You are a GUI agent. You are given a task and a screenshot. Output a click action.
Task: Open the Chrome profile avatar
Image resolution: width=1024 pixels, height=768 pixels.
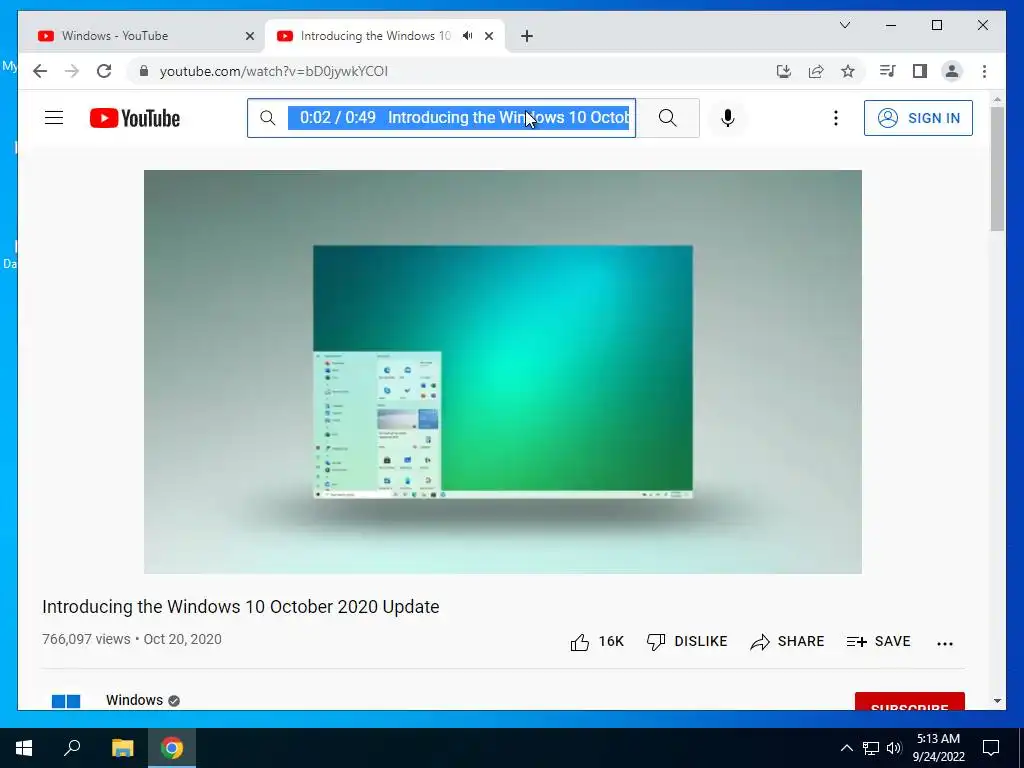click(952, 71)
